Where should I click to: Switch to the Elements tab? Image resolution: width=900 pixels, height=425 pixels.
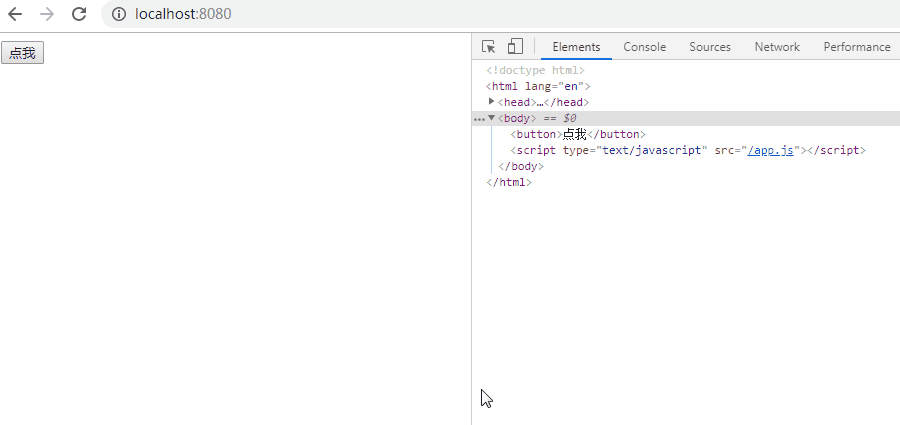point(576,47)
